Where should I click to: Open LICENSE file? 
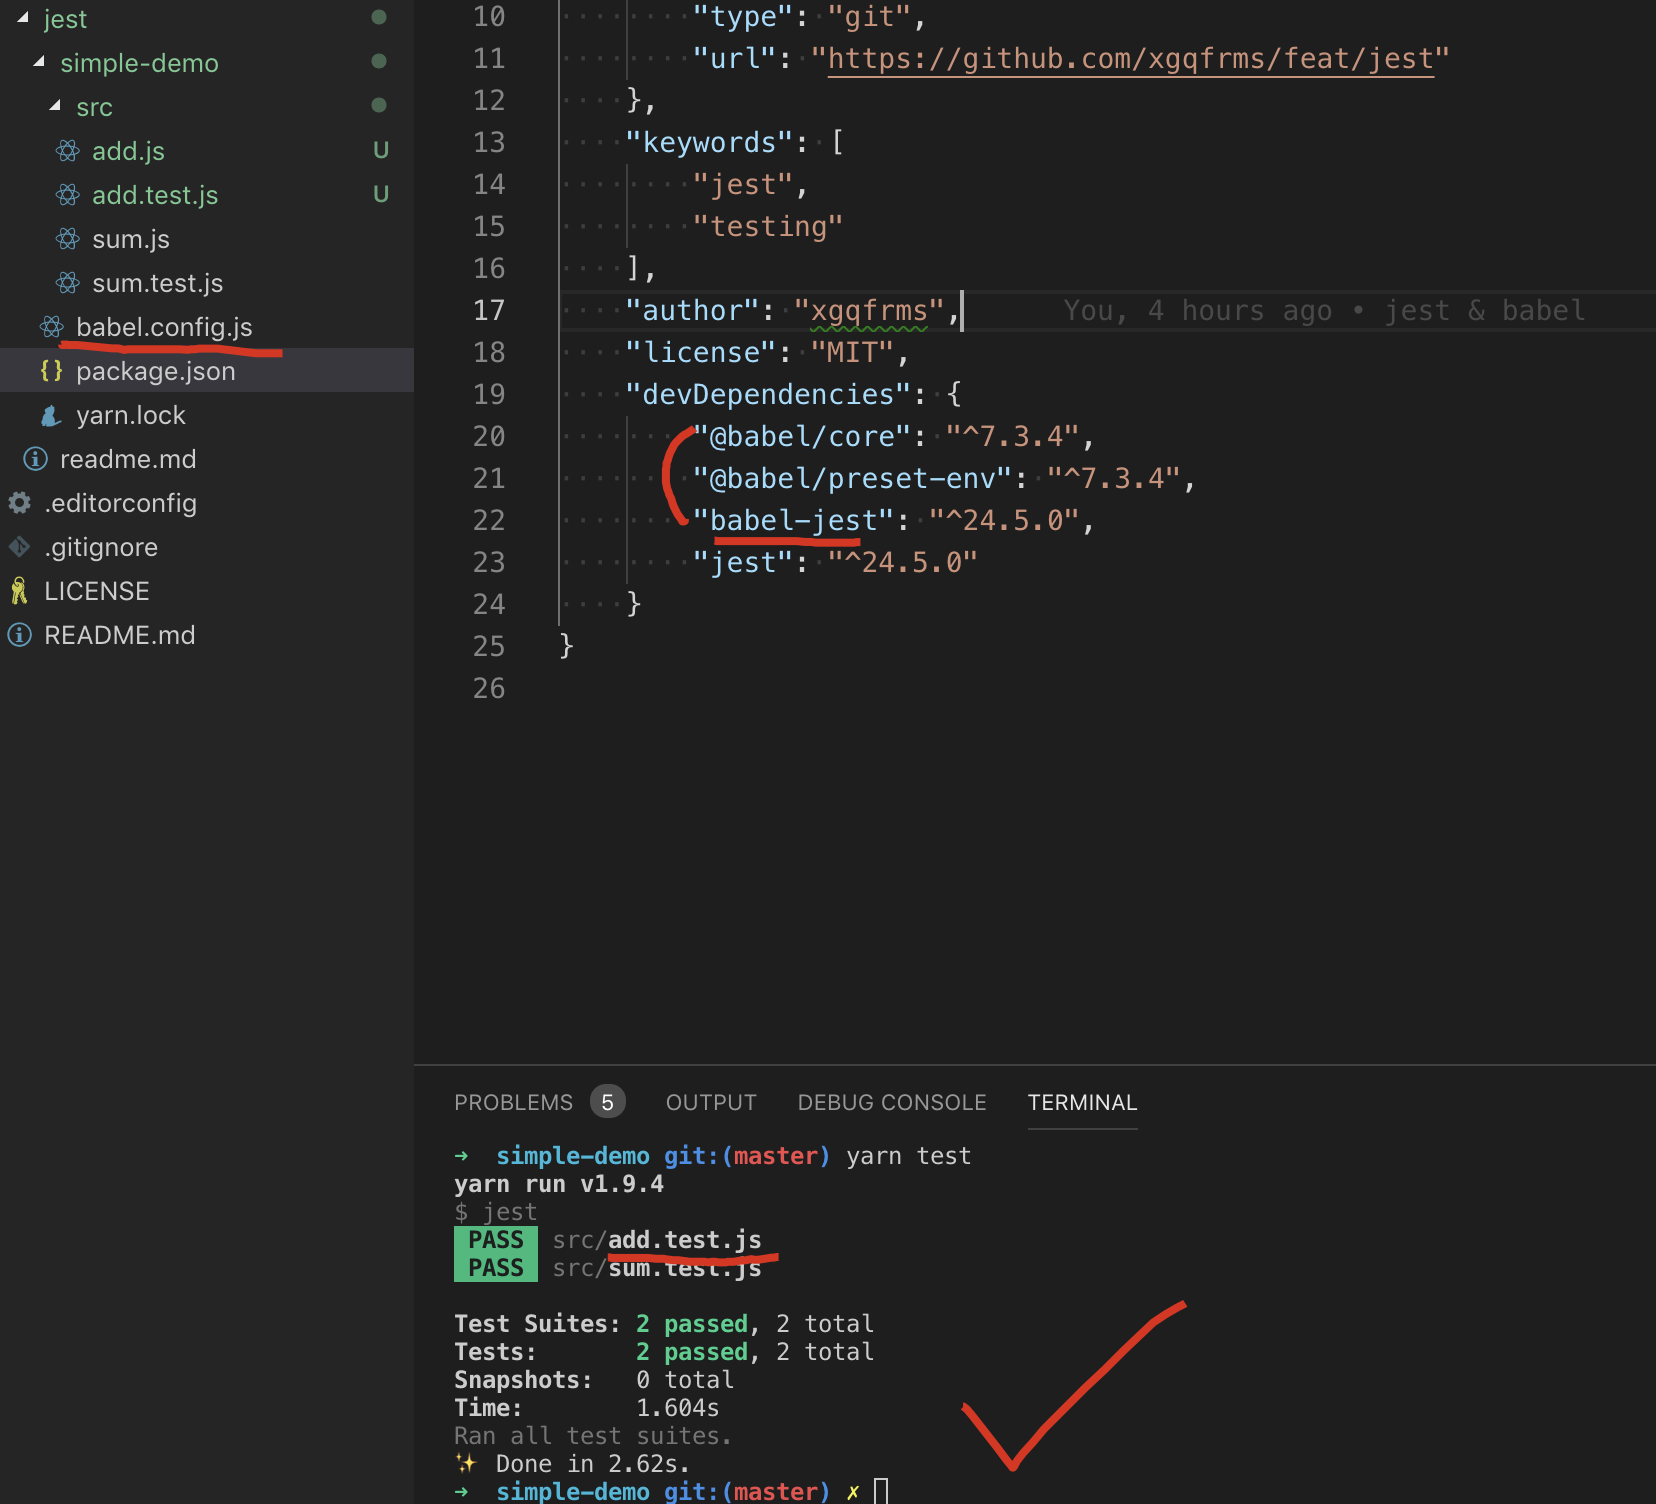coord(97,591)
